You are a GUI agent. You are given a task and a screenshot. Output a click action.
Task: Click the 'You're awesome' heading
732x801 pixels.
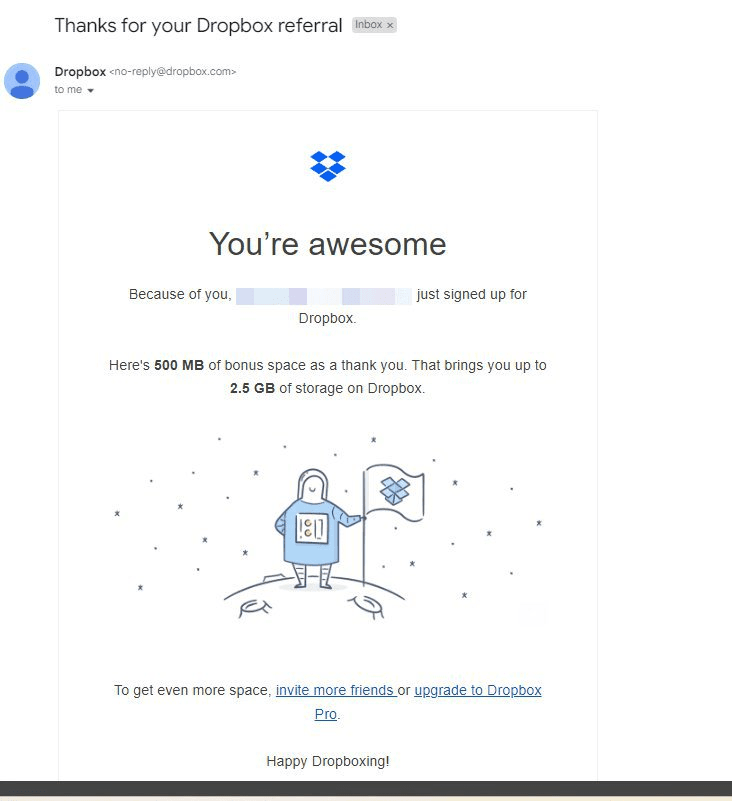coord(327,244)
